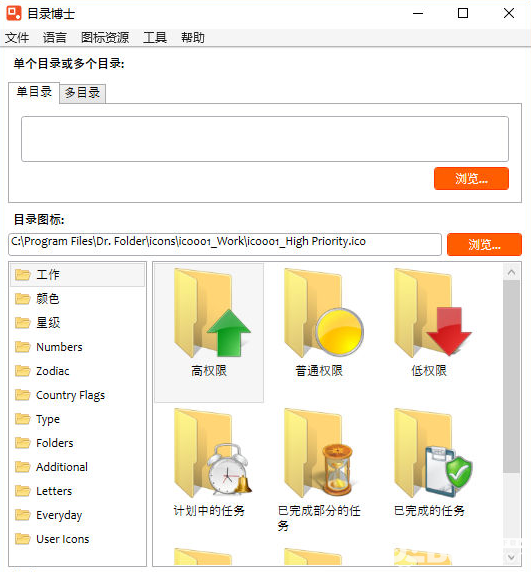Click the 目录博士 app logo in title bar
The width and height of the screenshot is (531, 572).
point(14,13)
